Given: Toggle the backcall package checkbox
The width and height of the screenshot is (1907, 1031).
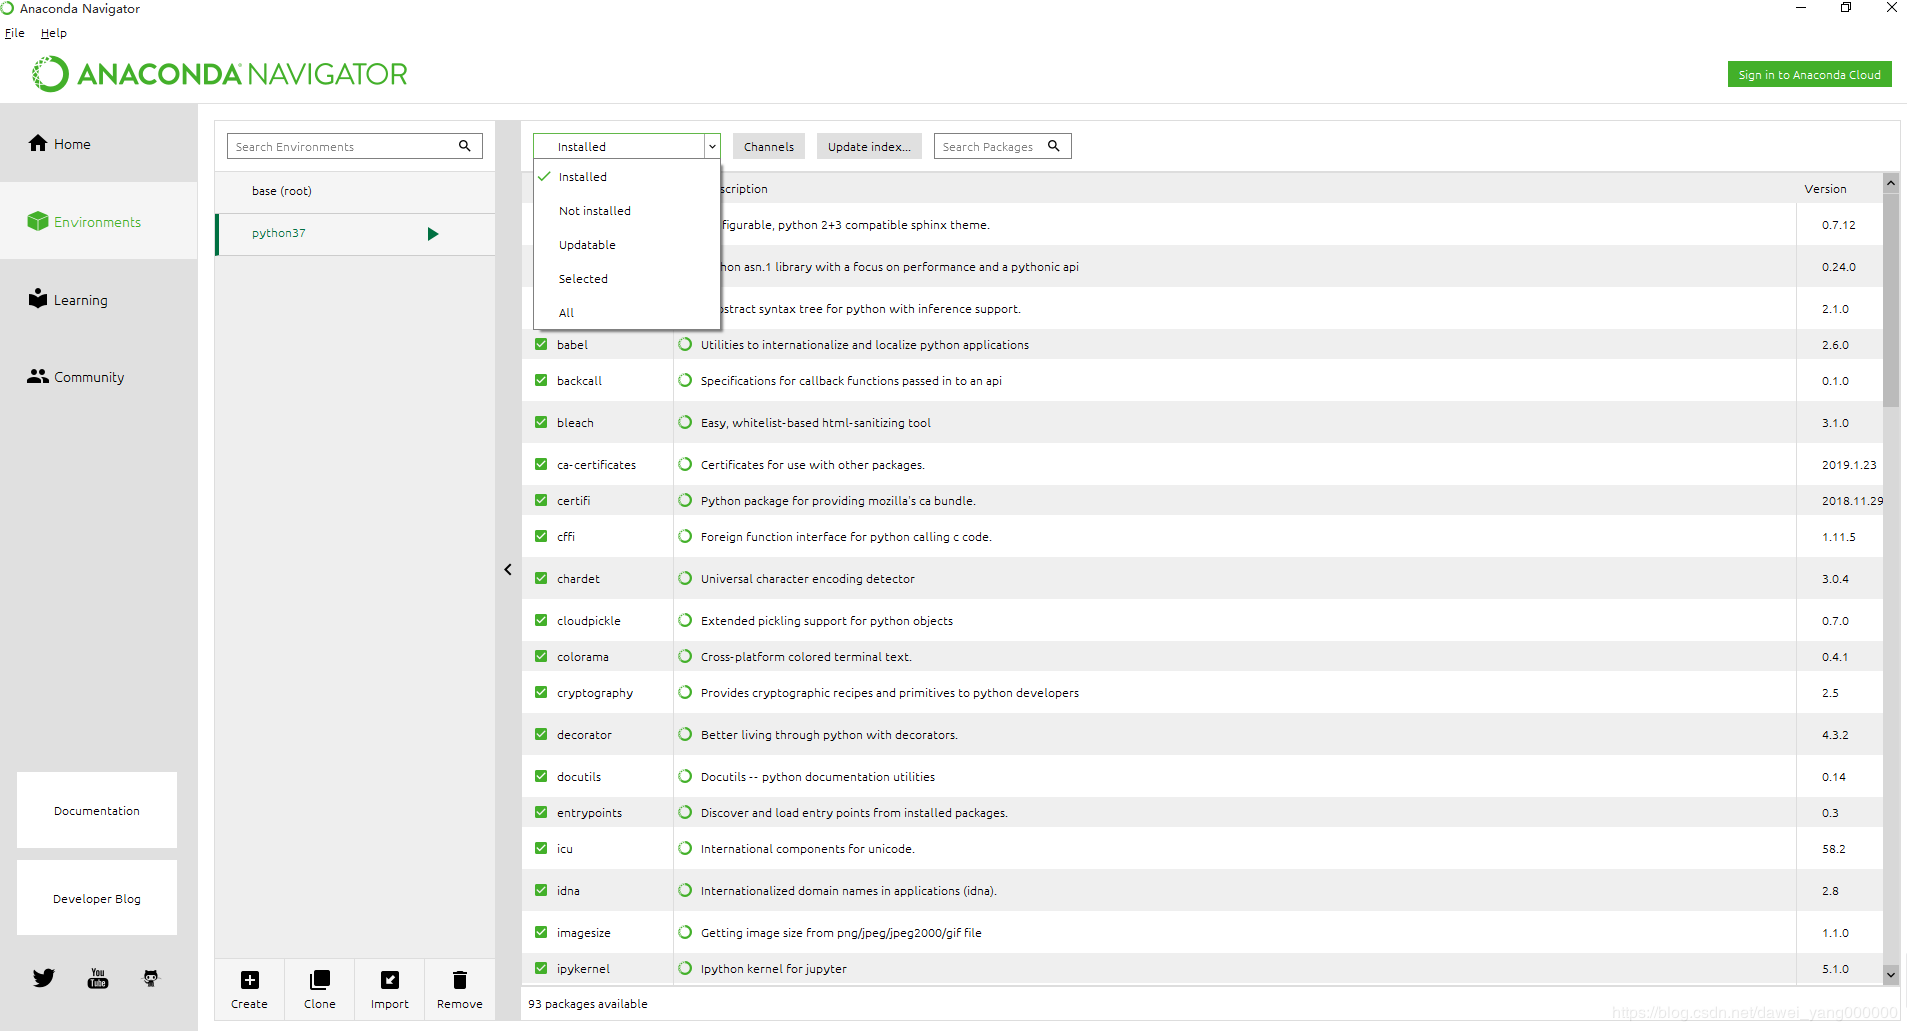Looking at the screenshot, I should [x=541, y=380].
